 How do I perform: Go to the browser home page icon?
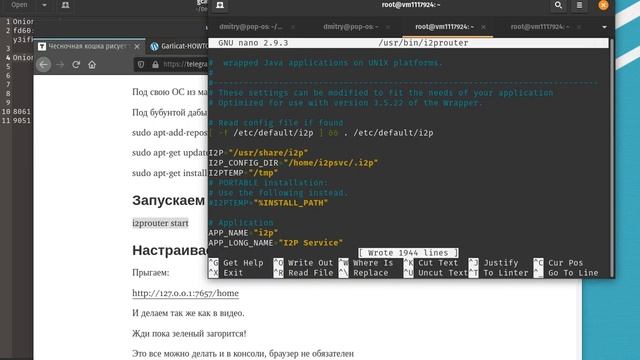point(92,64)
